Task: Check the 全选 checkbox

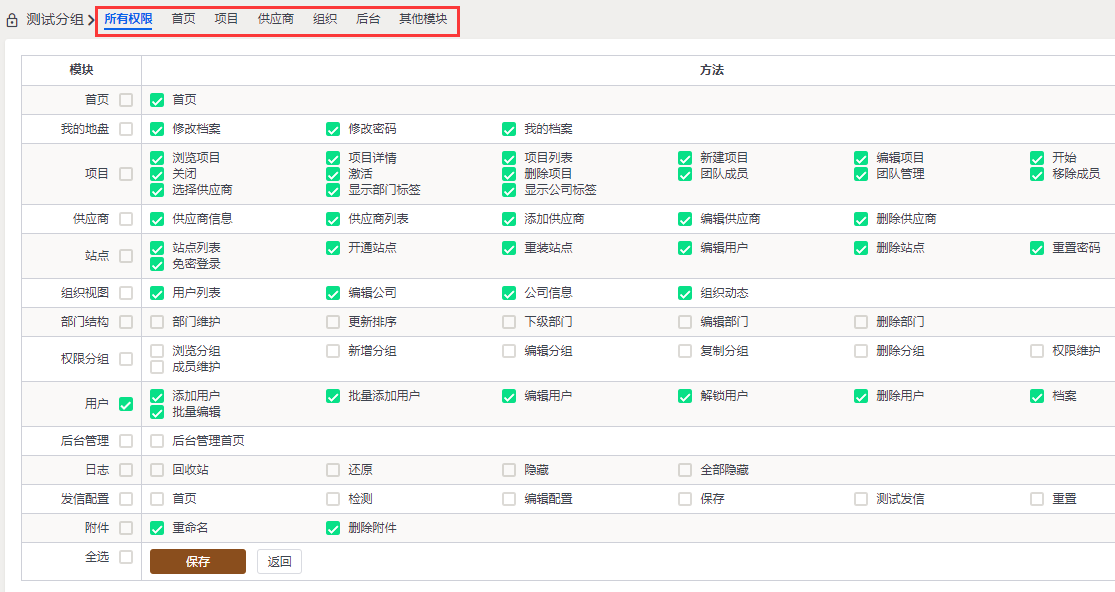Action: pos(126,557)
